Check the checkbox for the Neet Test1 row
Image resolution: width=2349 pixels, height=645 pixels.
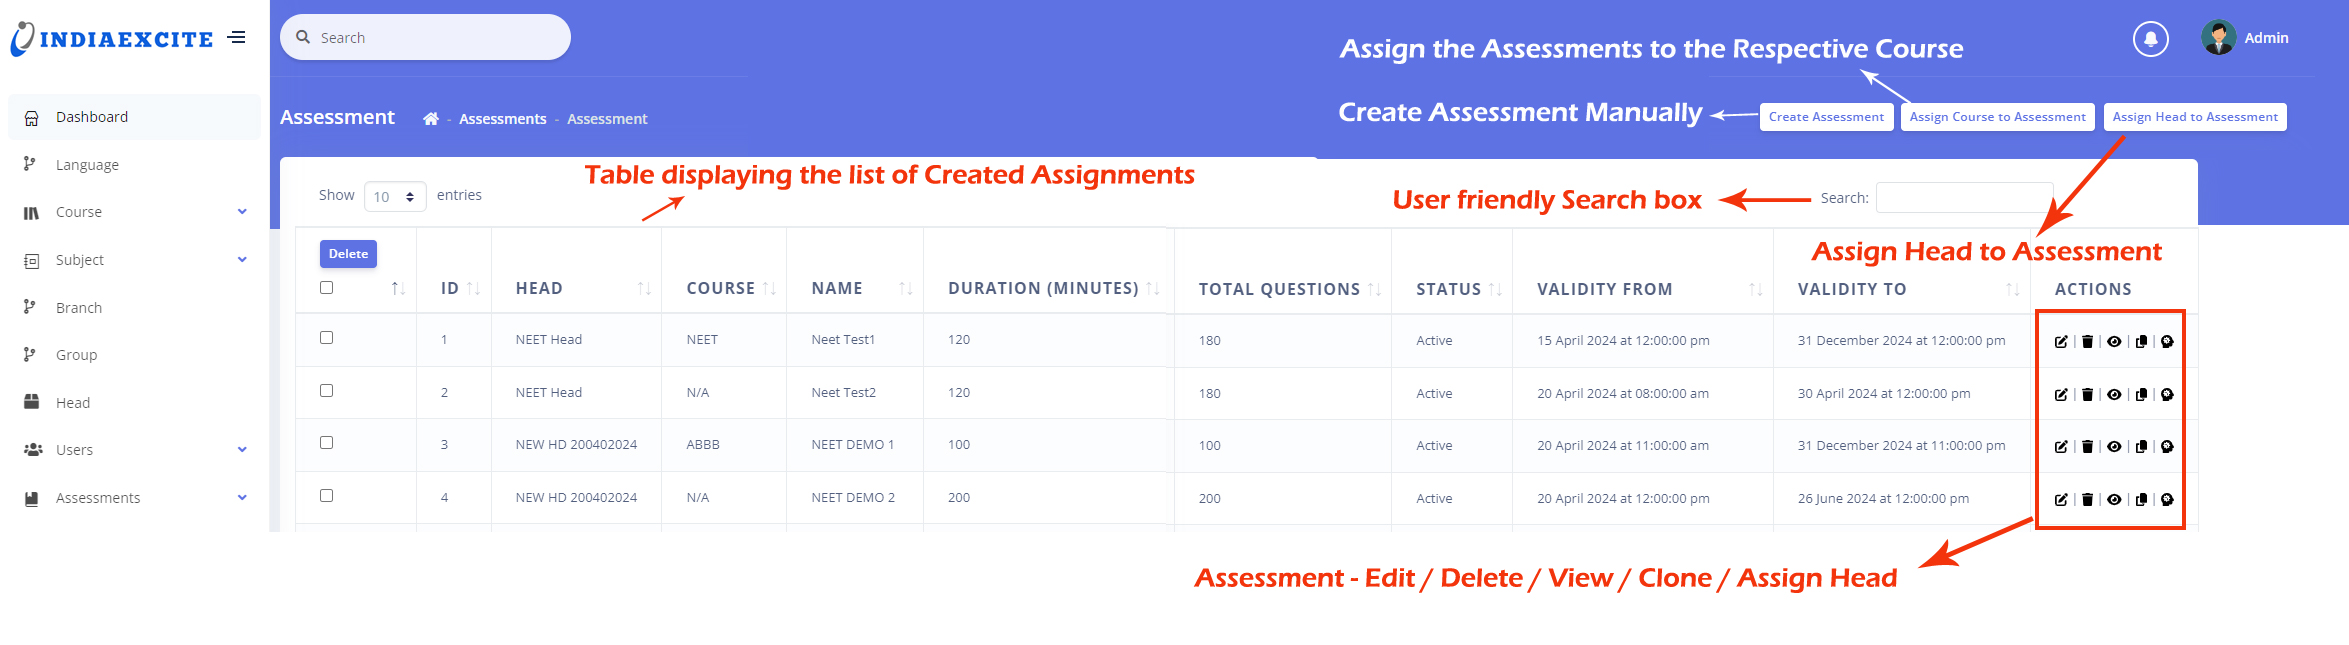pyautogui.click(x=326, y=338)
